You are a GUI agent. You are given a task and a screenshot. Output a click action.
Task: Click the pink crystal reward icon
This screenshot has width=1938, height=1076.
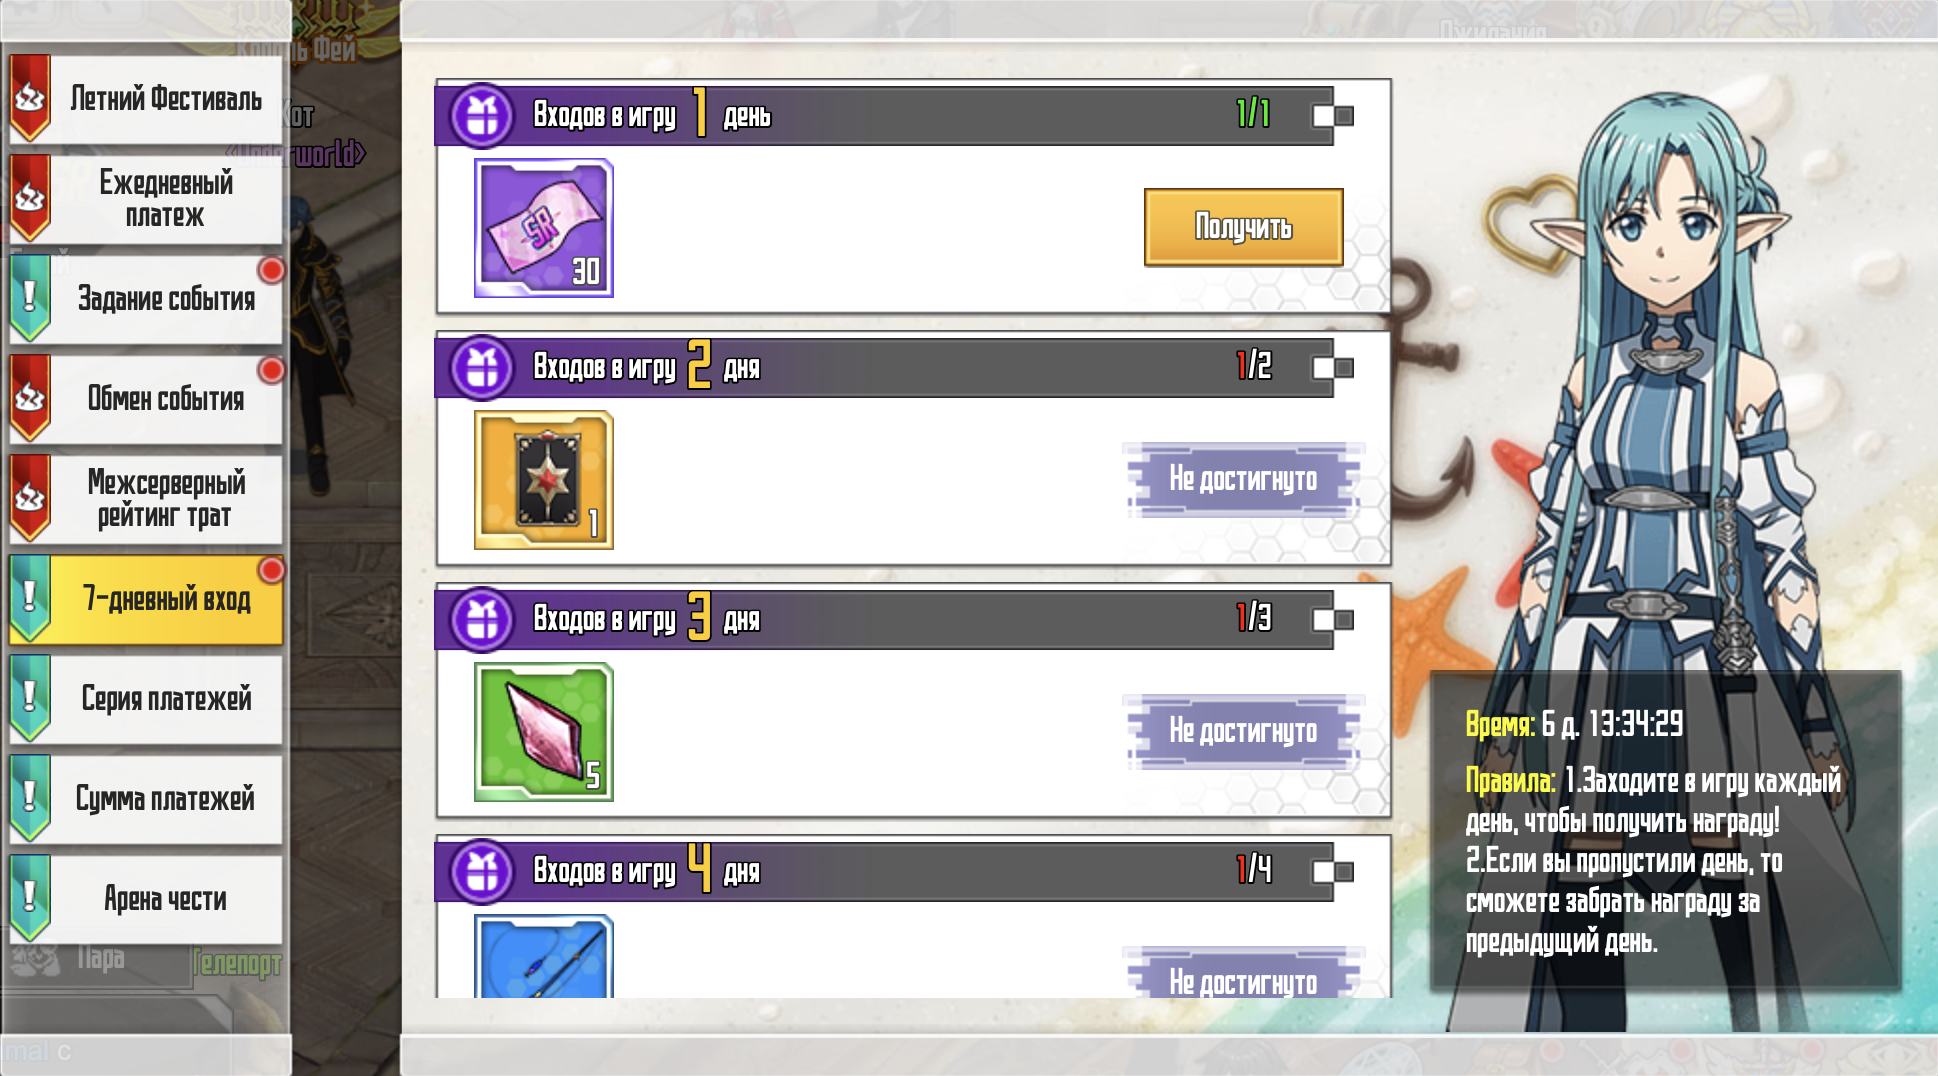click(x=543, y=732)
